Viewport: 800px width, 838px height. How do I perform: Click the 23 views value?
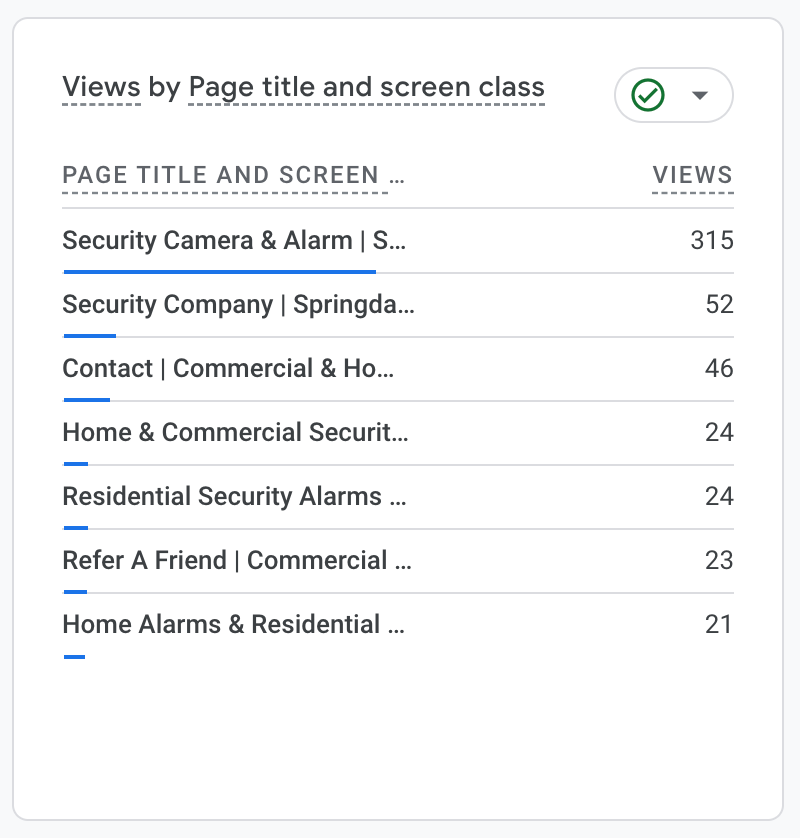click(x=719, y=560)
